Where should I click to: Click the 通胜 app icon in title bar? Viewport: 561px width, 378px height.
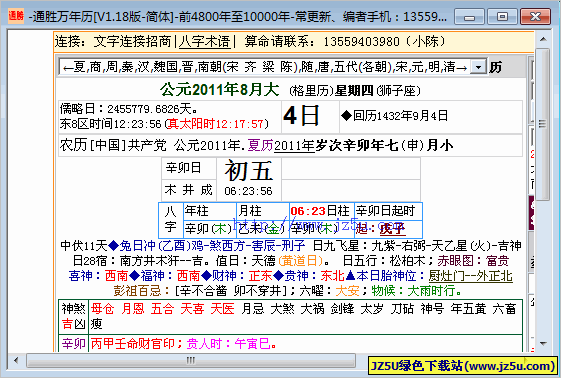point(16,16)
